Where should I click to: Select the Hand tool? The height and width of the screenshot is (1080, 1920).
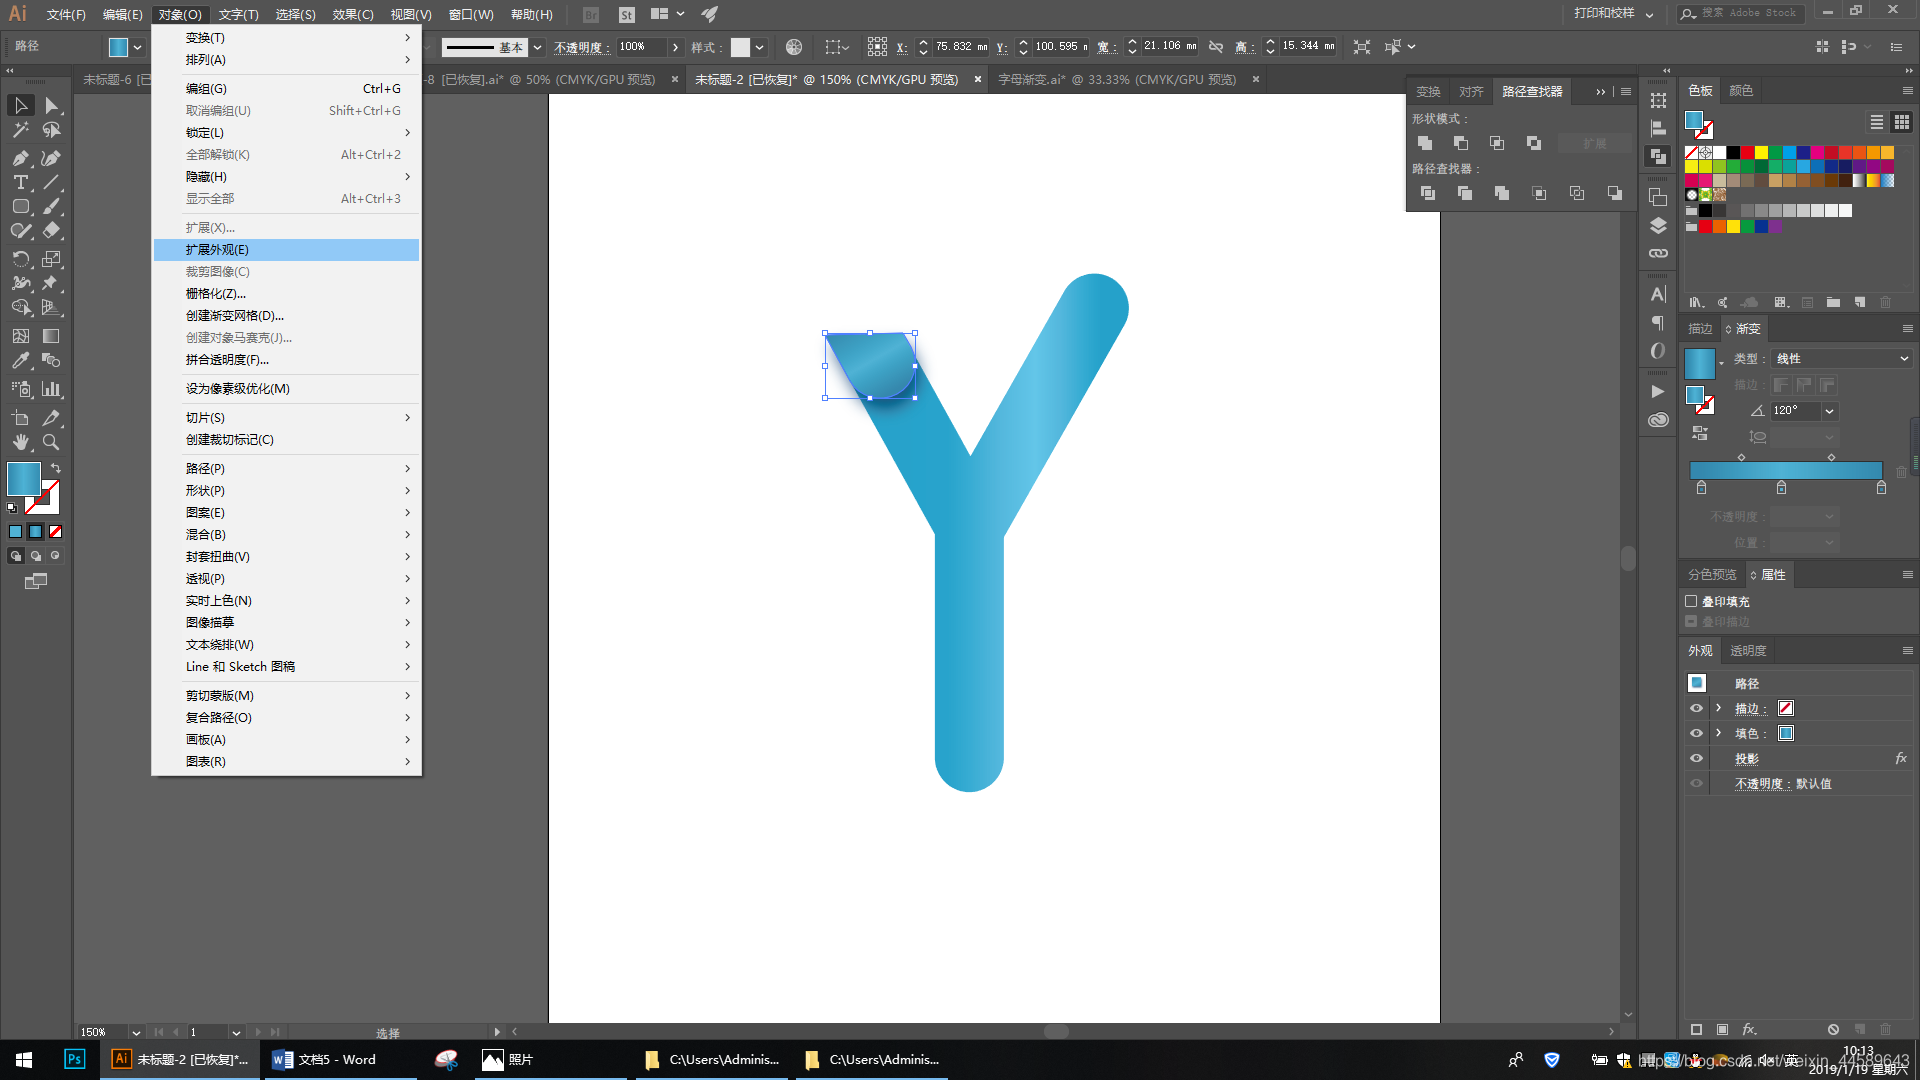(20, 442)
